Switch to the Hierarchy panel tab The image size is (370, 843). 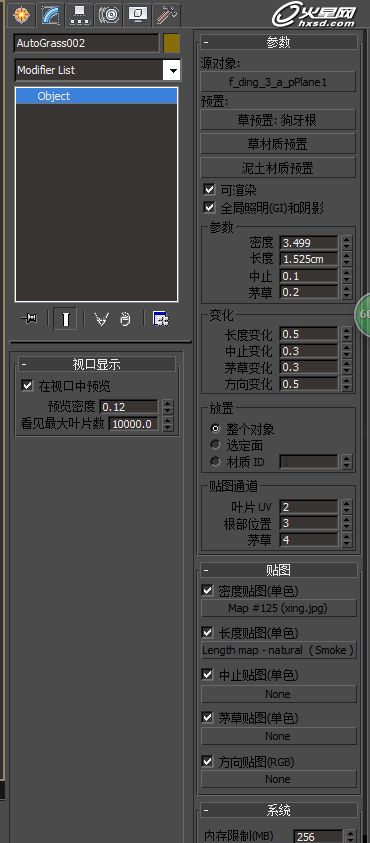point(79,15)
